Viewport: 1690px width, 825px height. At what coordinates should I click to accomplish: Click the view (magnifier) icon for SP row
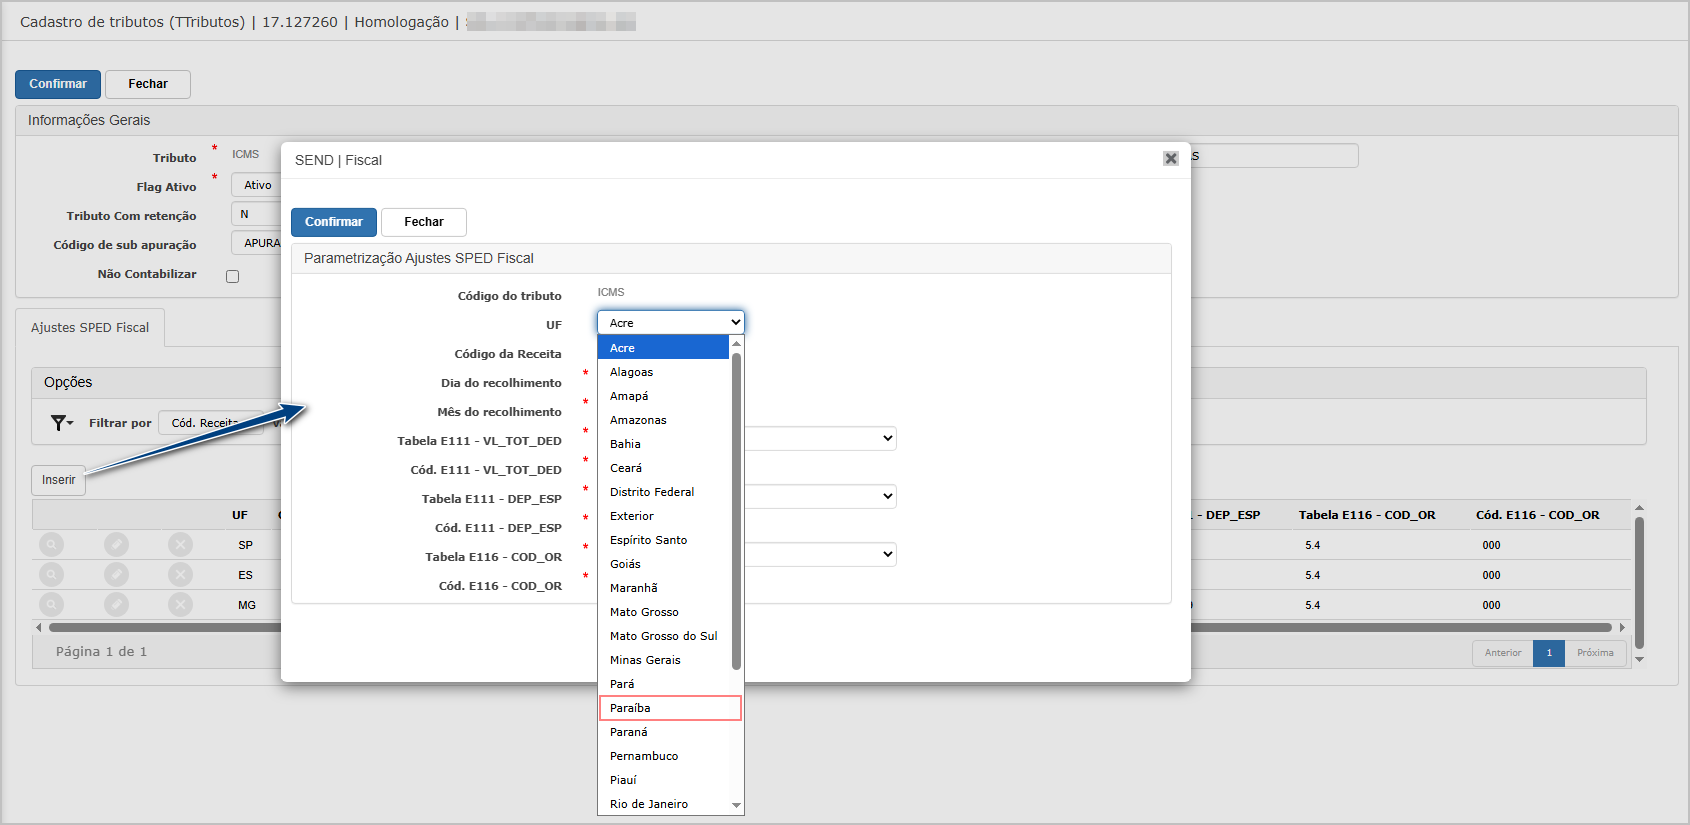(x=51, y=545)
